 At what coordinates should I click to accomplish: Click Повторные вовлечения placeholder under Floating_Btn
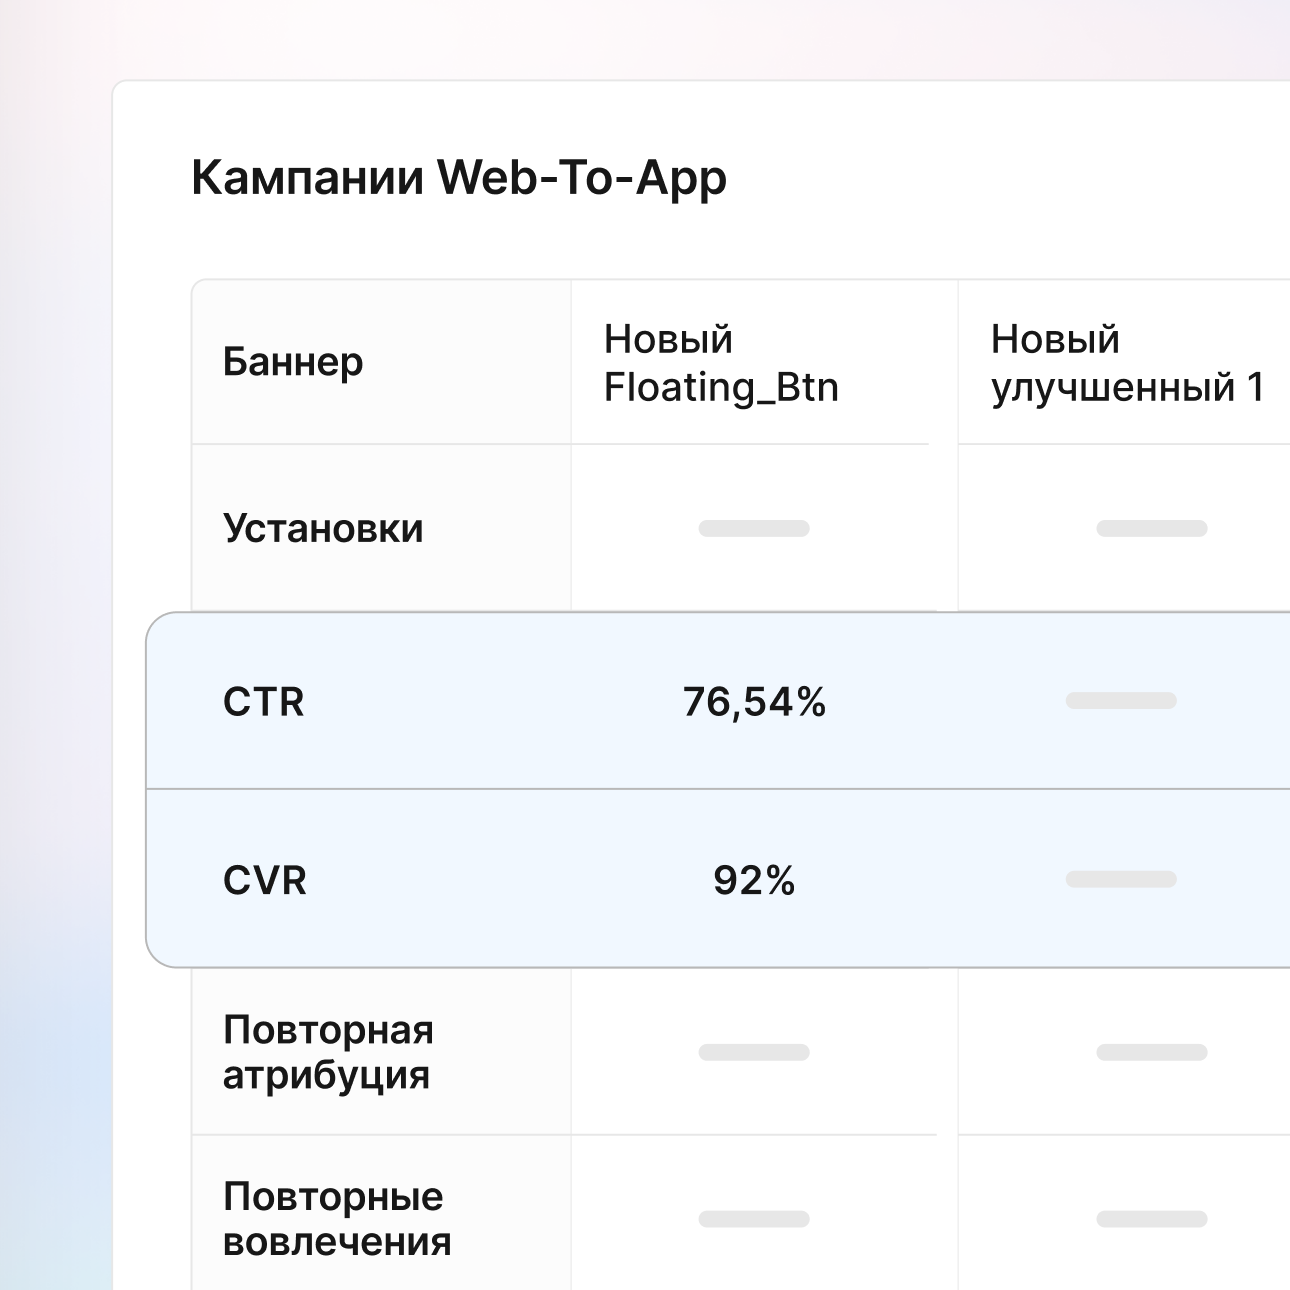coord(753,1219)
